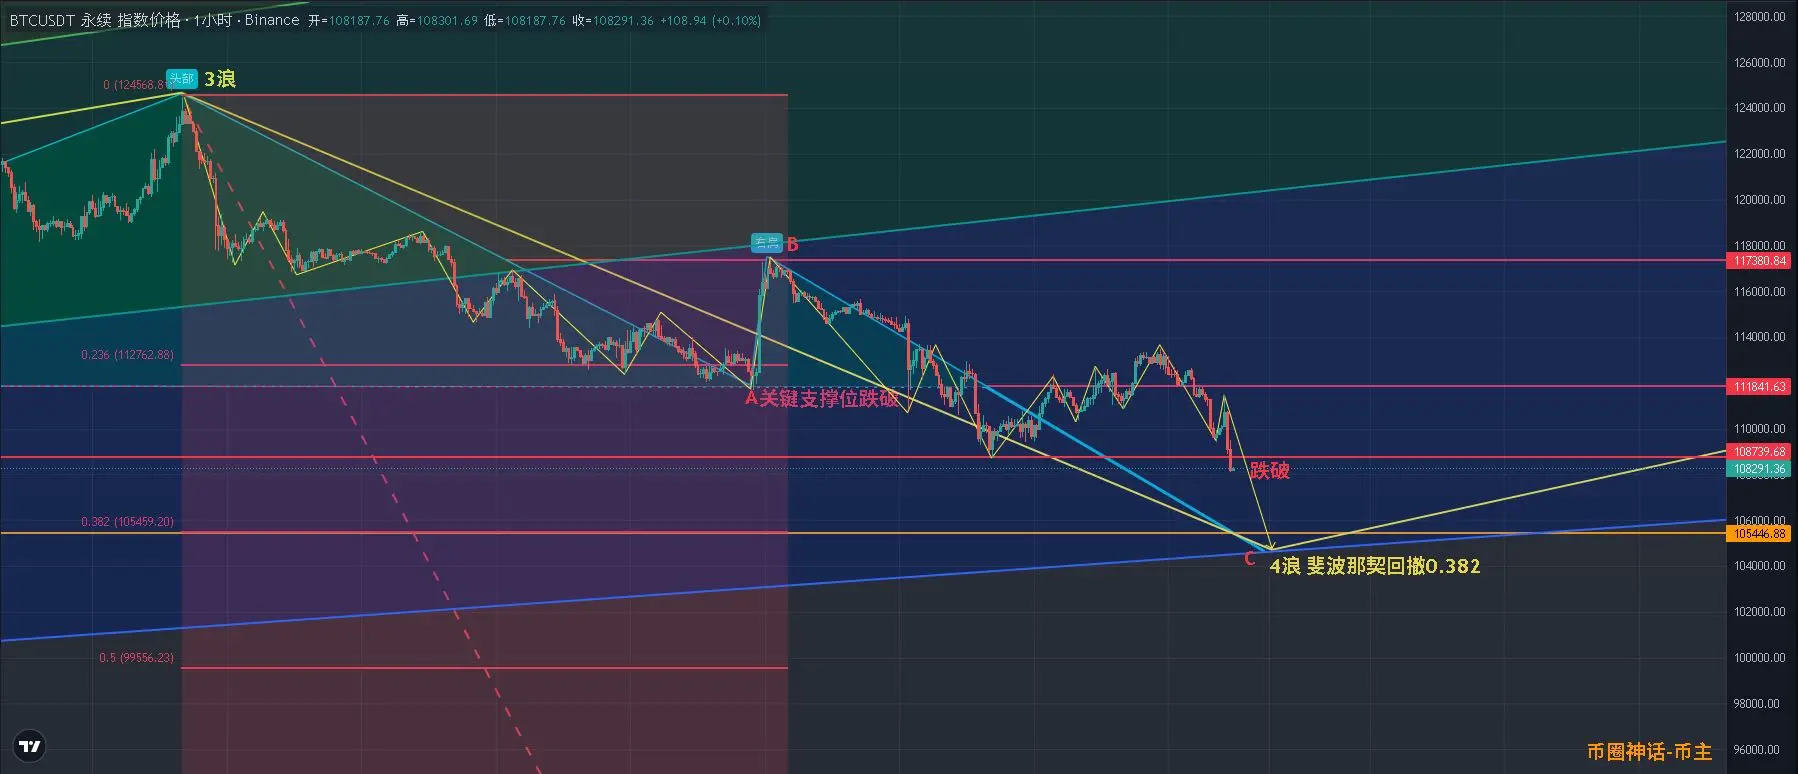Click the 122000.00 price axis label
Image resolution: width=1798 pixels, height=774 pixels.
(x=1759, y=154)
